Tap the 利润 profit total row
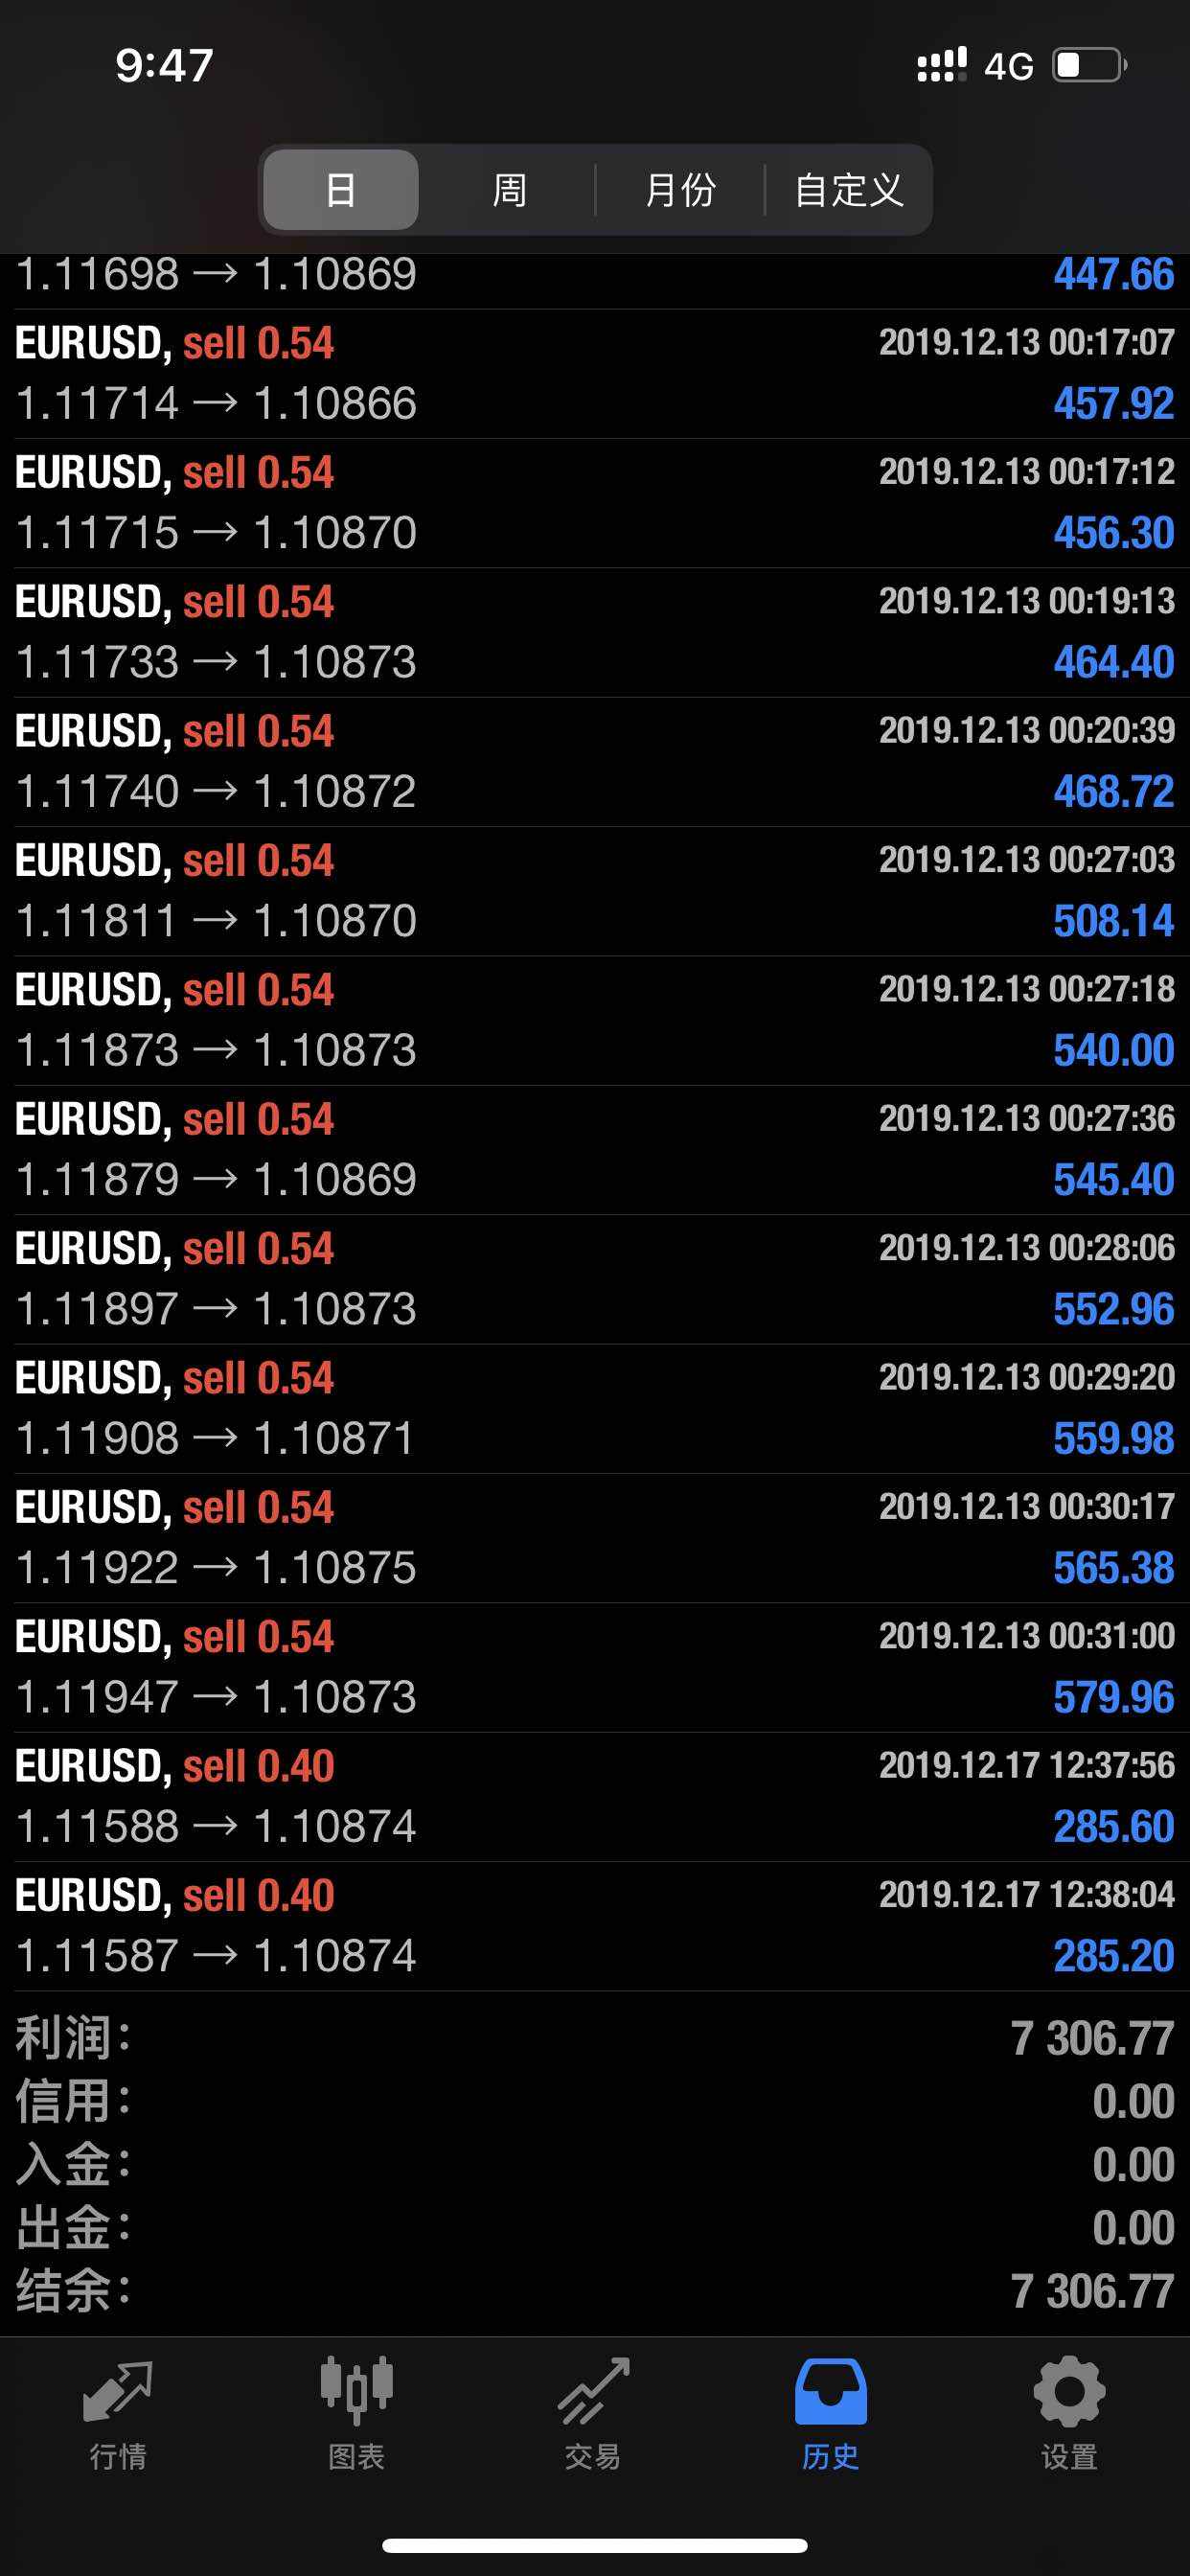This screenshot has height=2576, width=1190. [594, 2038]
